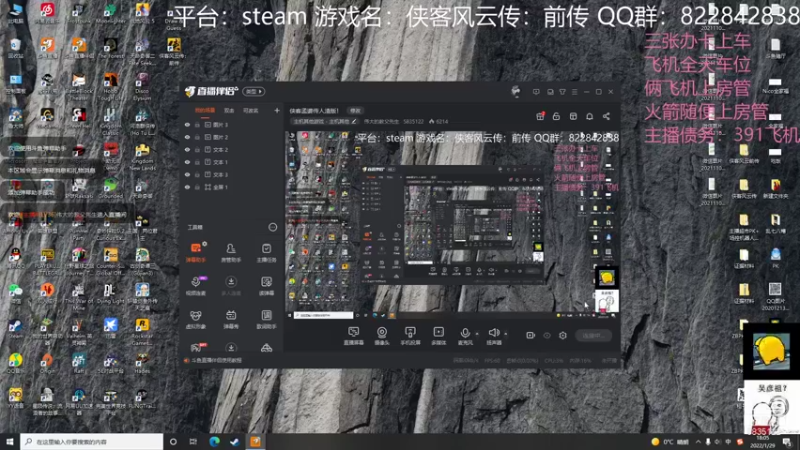Viewport: 800px width, 450px height.
Task: Open the Windows Start menu
Action: pyautogui.click(x=10, y=442)
